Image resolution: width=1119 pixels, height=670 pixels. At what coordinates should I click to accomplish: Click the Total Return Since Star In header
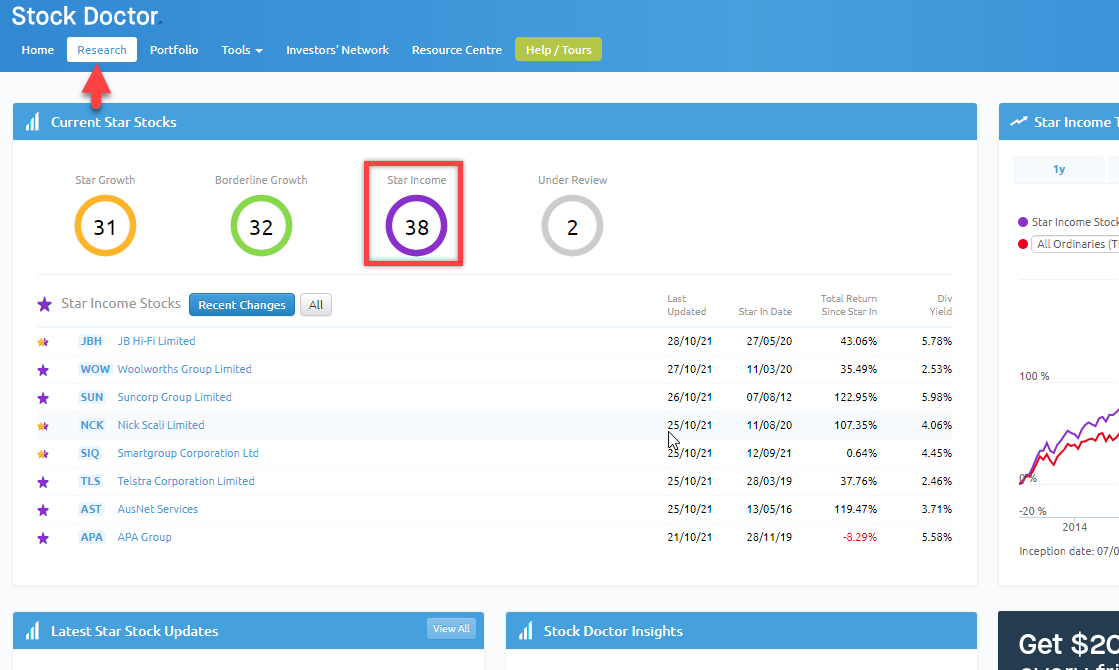[x=849, y=305]
